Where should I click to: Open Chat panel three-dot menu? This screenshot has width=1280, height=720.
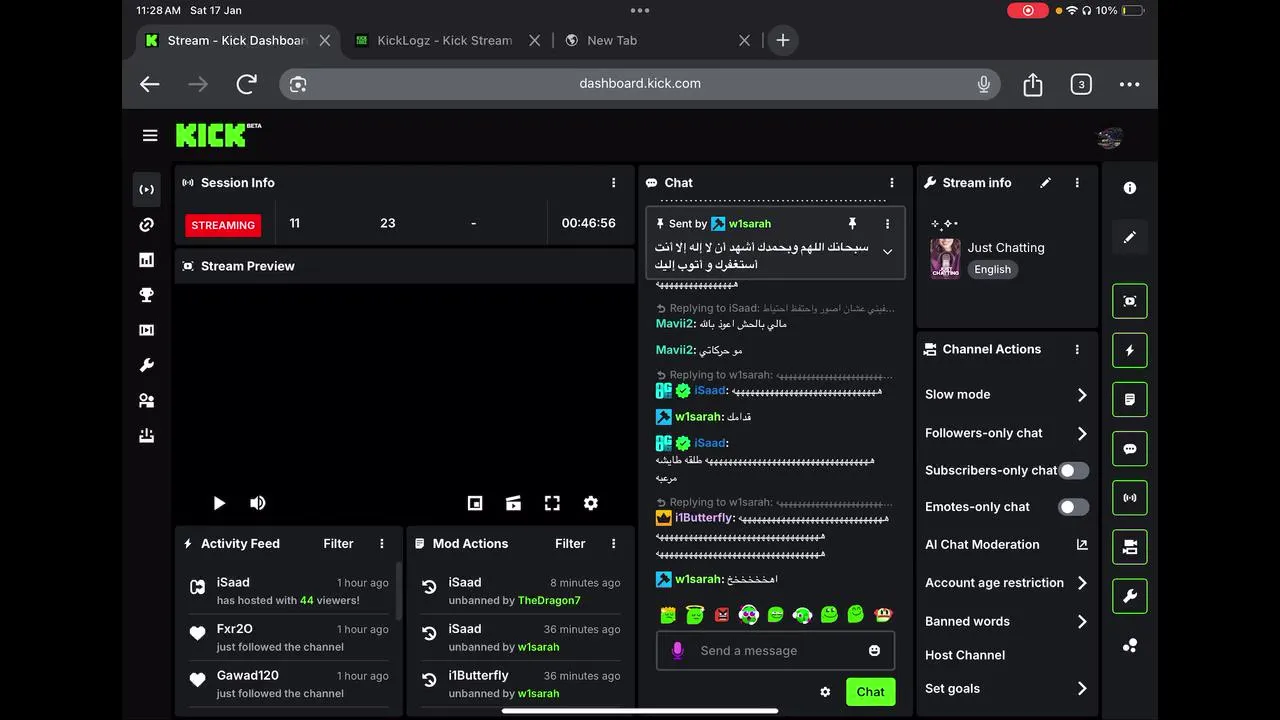coord(892,183)
